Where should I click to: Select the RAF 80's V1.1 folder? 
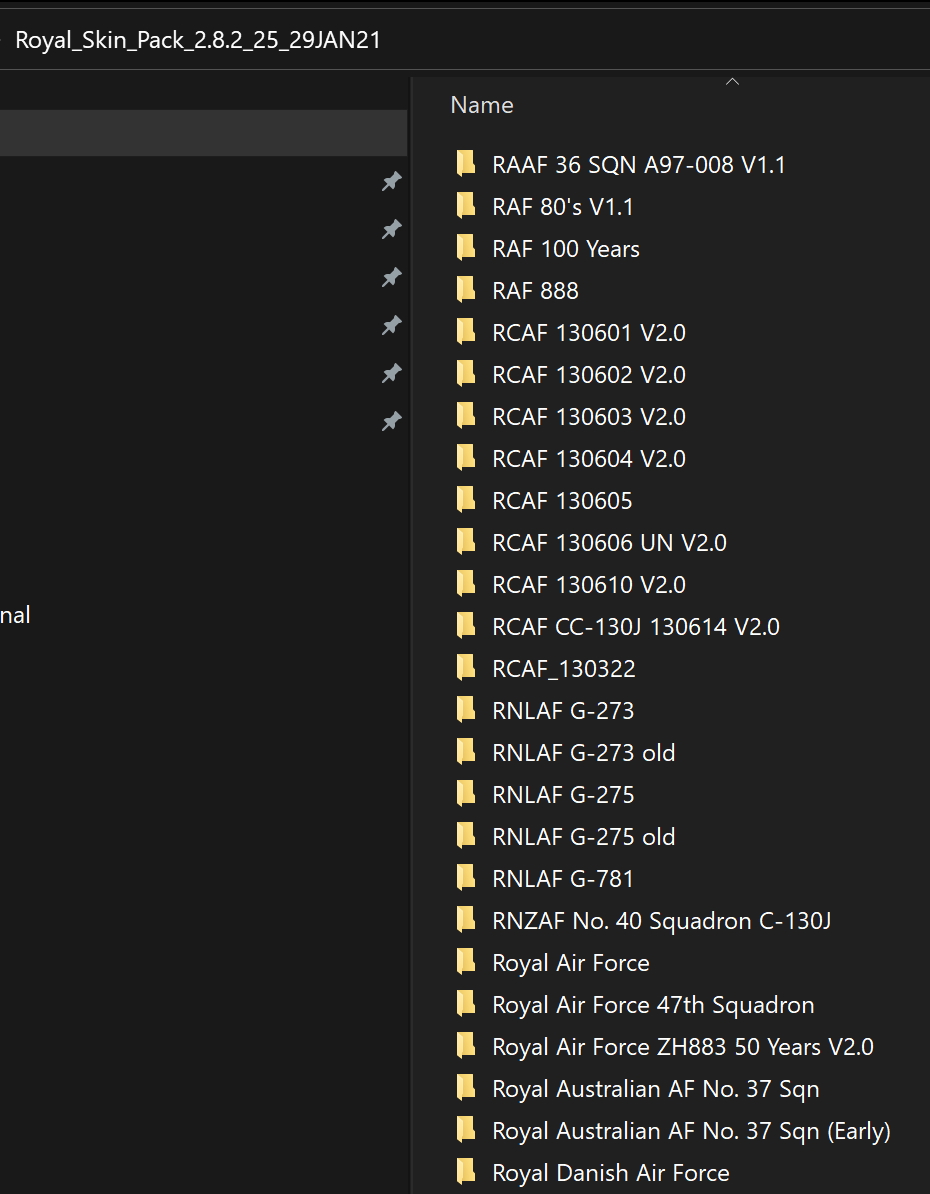(563, 207)
